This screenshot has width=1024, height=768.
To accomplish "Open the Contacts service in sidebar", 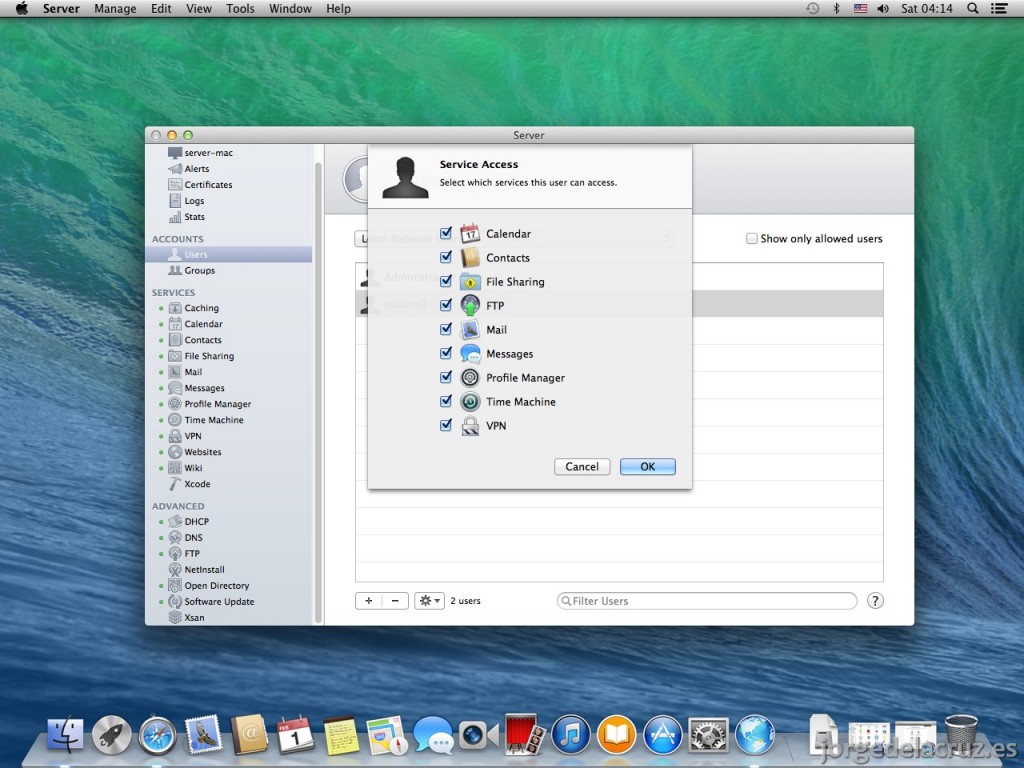I will [x=195, y=340].
